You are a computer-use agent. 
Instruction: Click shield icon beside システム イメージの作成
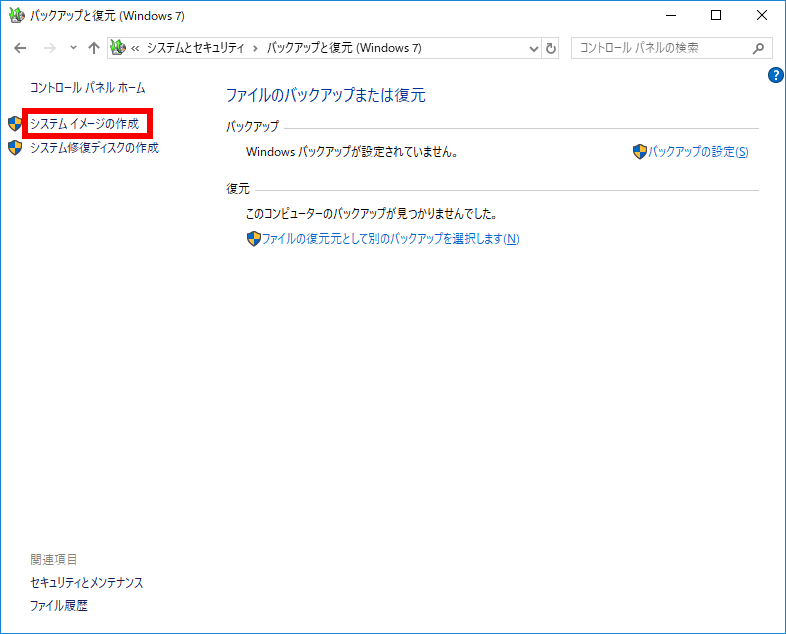click(15, 124)
